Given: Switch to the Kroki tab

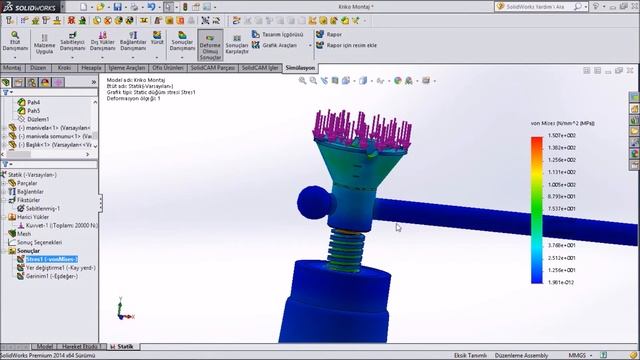Looking at the screenshot, I should [x=64, y=68].
